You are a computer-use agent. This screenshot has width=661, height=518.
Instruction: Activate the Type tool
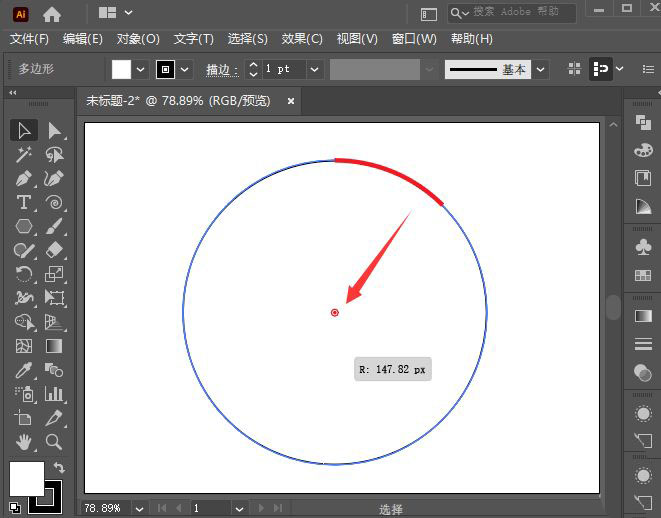24,203
